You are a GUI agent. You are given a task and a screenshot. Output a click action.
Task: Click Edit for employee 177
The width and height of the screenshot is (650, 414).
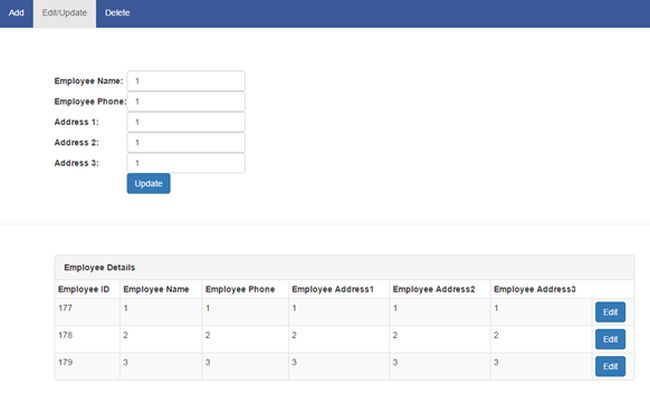[610, 313]
